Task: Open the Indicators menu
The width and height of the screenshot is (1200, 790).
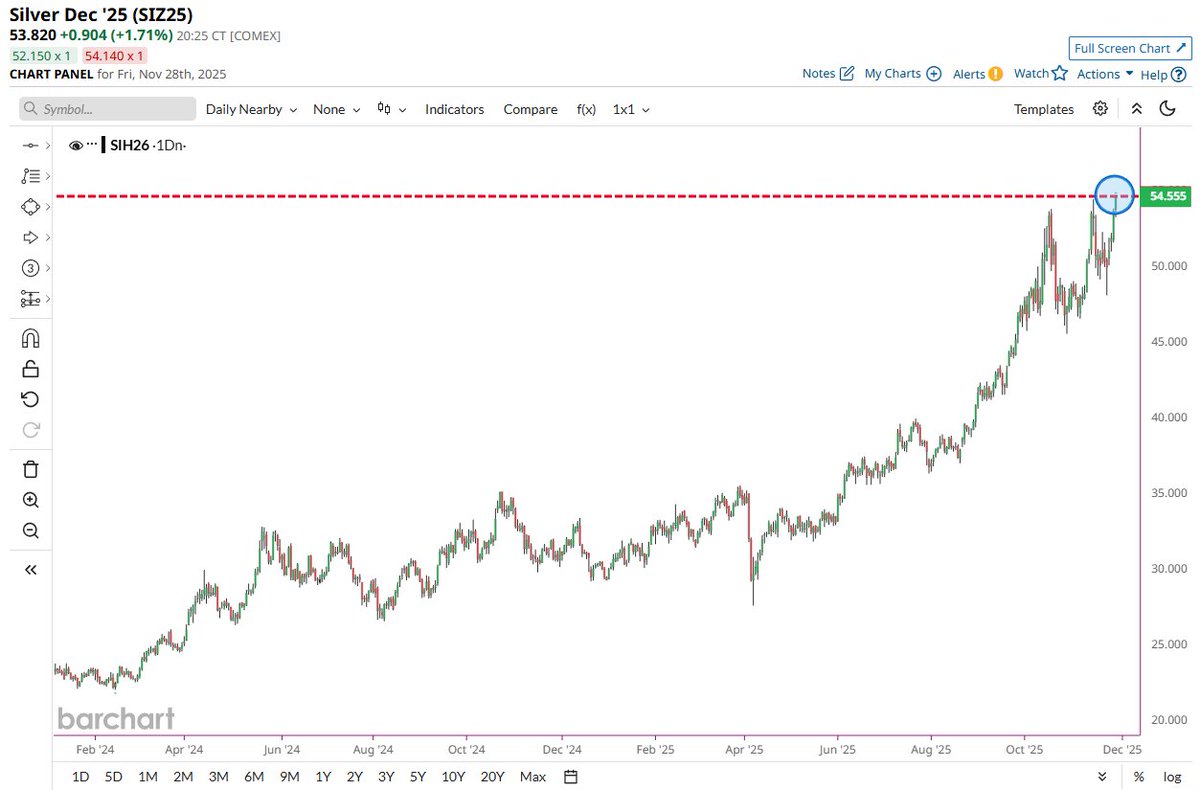Action: click(454, 109)
